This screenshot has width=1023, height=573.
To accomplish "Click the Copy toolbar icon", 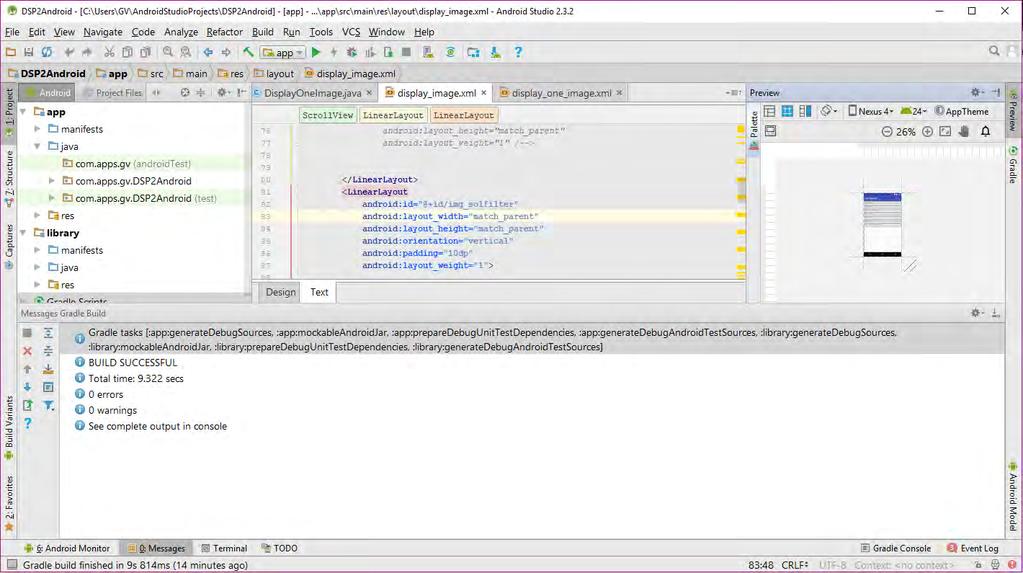I will [127, 52].
